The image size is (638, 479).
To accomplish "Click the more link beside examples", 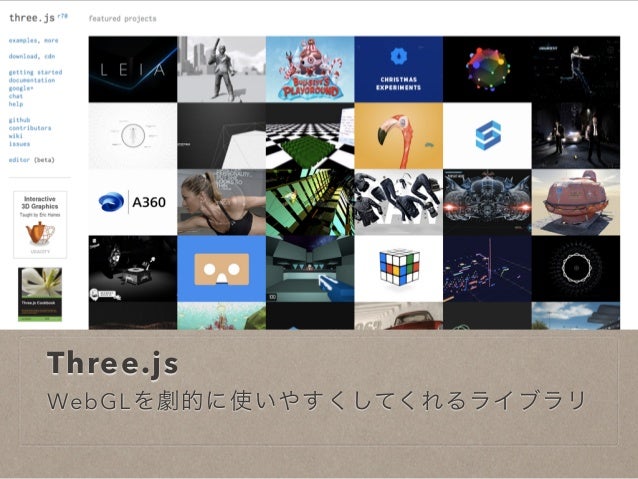I will 51,41.
